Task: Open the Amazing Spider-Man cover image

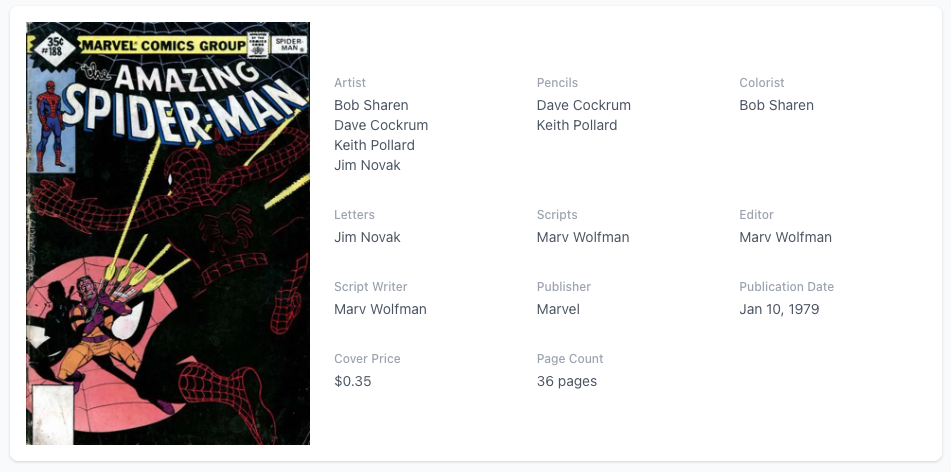Action: (168, 233)
